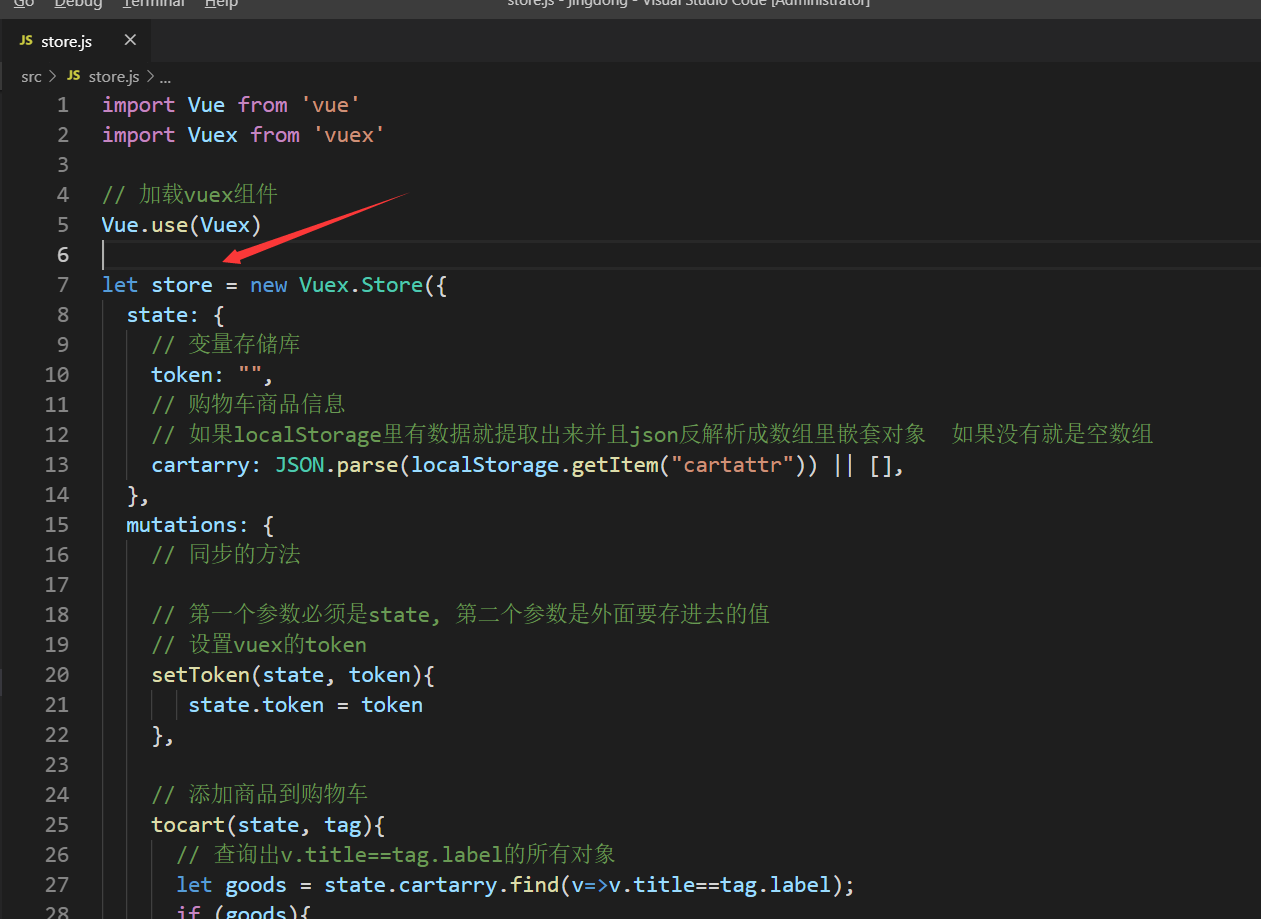
Task: Click the "store" variable on line 7
Action: click(x=182, y=285)
